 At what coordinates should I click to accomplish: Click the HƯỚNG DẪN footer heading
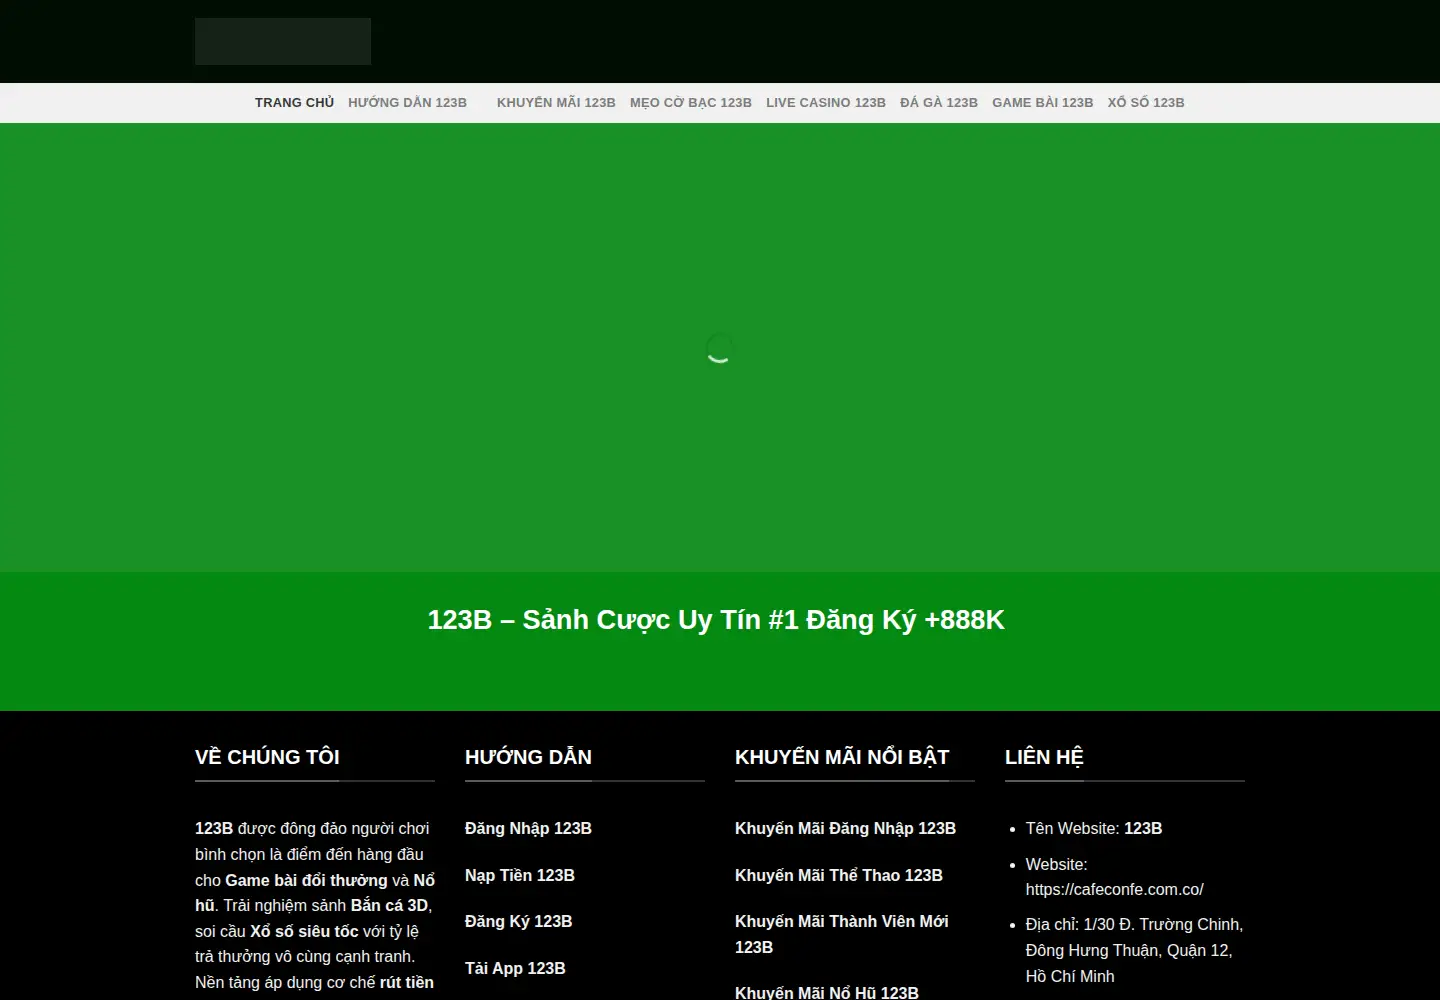528,757
